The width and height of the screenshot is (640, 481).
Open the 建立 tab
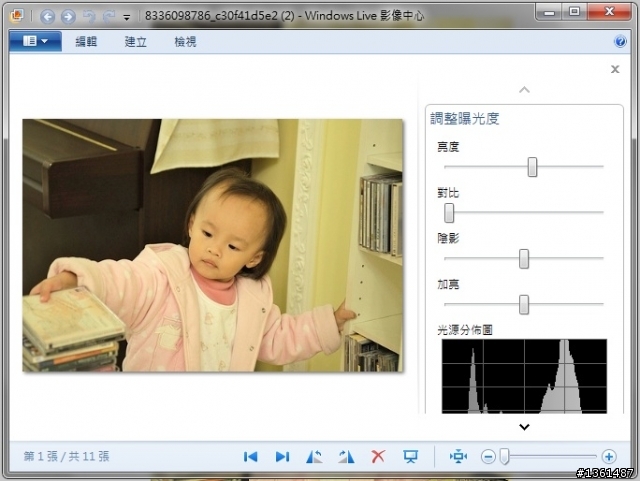pos(136,42)
